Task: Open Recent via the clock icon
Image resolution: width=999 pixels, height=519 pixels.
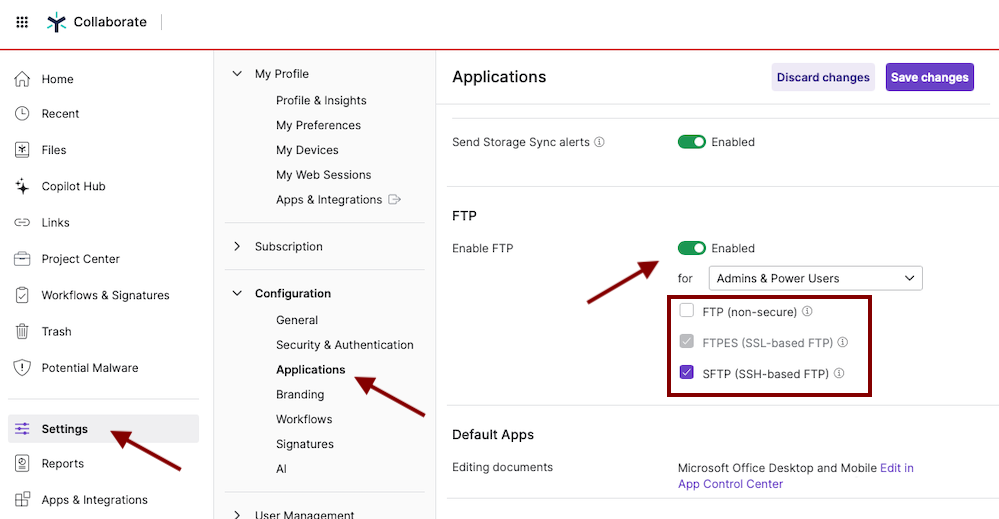Action: click(22, 114)
